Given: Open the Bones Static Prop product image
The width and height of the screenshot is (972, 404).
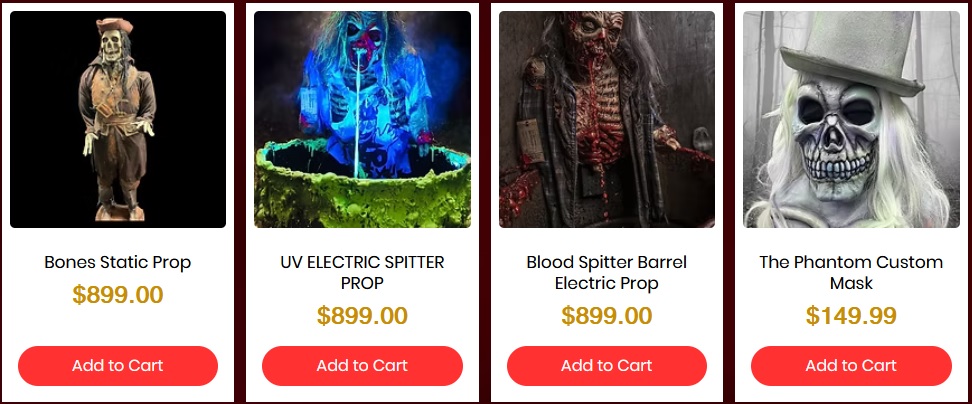Looking at the screenshot, I should [x=118, y=120].
